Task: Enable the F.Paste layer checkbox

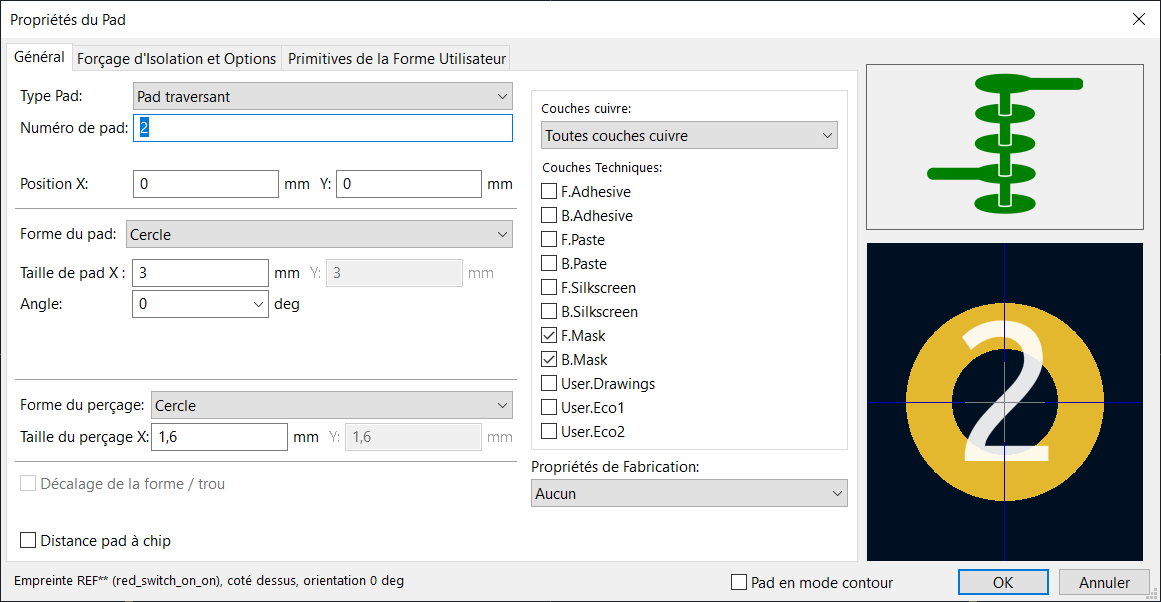Action: click(x=549, y=240)
